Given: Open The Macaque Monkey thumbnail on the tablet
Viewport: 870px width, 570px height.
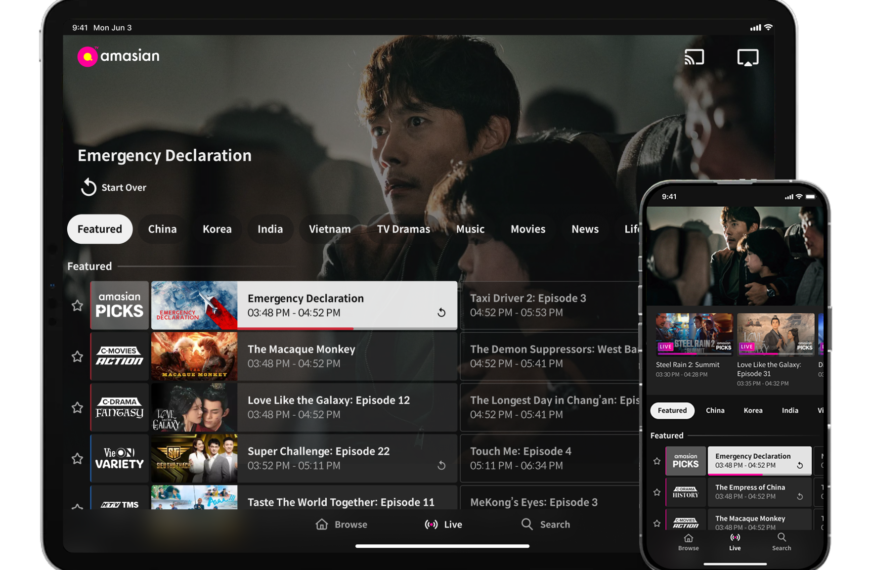Looking at the screenshot, I should coord(194,356).
